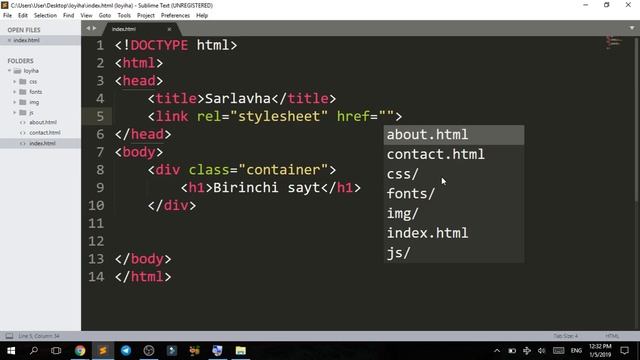Change HTML syntax in status bar
640x360 pixels.
tap(612, 336)
